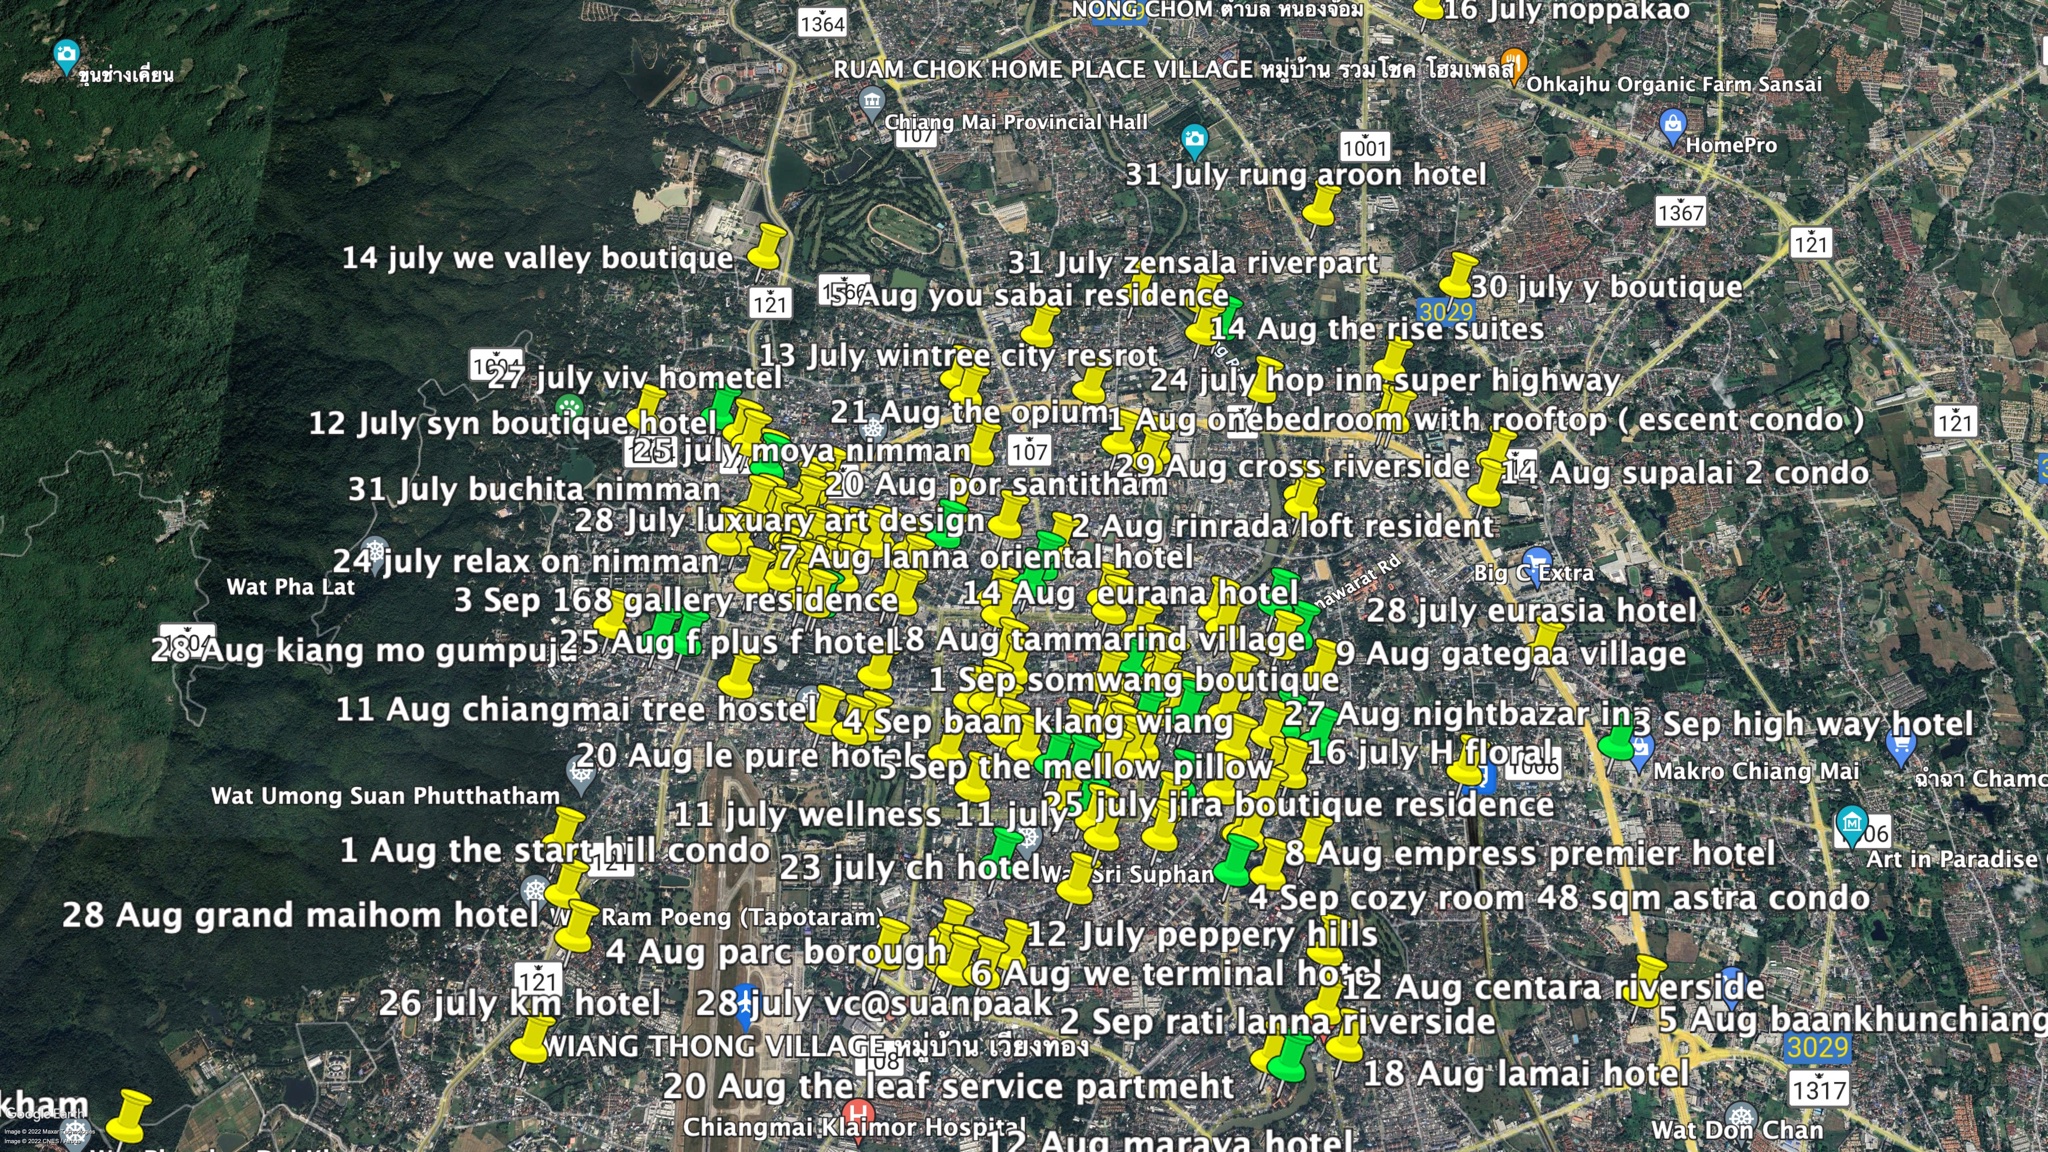2048x1152 pixels.
Task: Select the '14 july we valley boutique' label
Action: click(538, 258)
